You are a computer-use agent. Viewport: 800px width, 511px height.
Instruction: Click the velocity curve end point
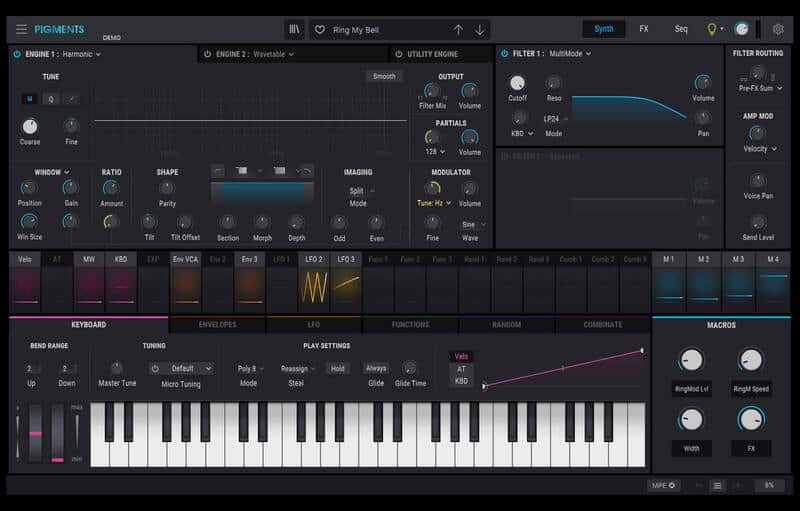click(x=642, y=350)
